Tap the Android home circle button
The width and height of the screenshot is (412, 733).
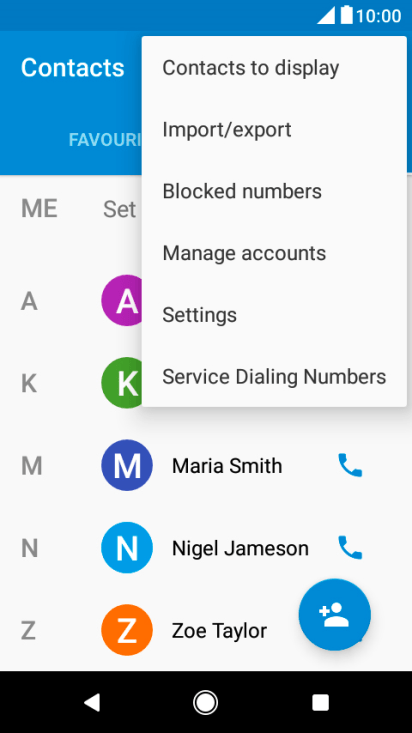click(205, 702)
